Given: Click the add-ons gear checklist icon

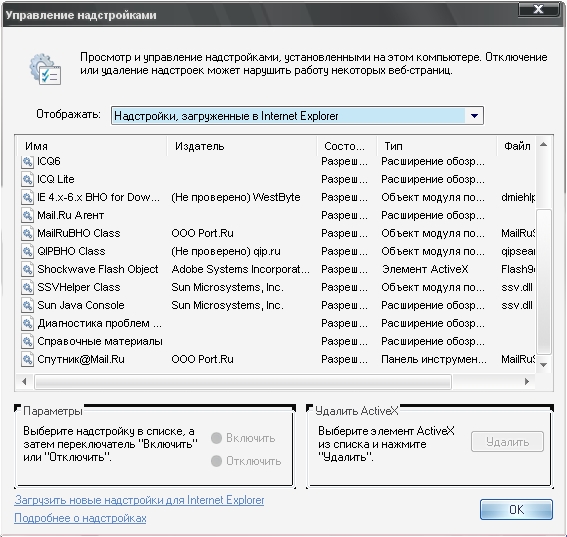Looking at the screenshot, I should 45,69.
